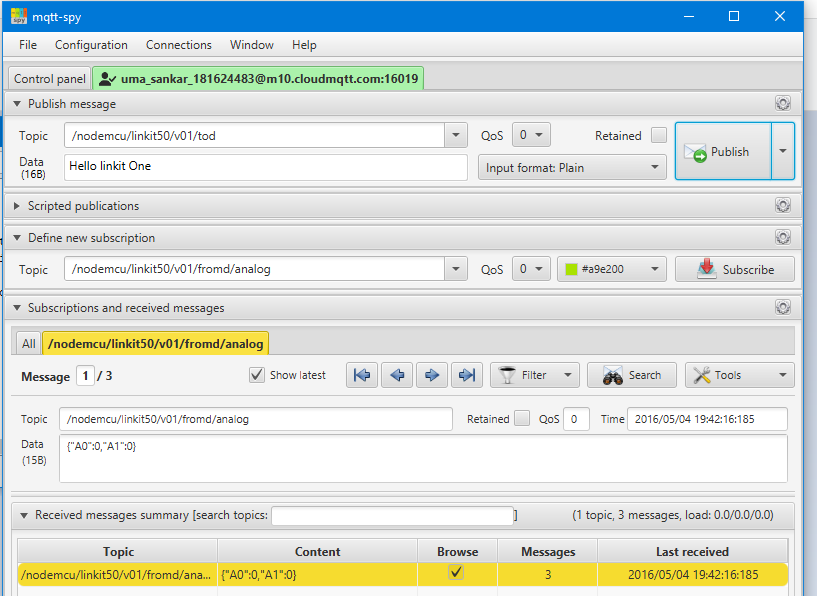Click the received message Time field

point(707,419)
